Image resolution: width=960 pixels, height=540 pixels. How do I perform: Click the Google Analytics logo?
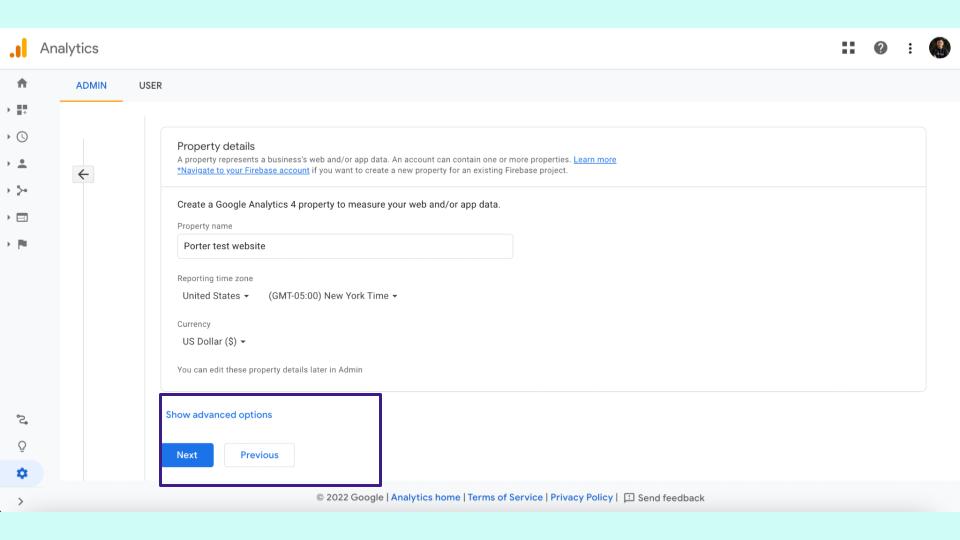pos(19,48)
